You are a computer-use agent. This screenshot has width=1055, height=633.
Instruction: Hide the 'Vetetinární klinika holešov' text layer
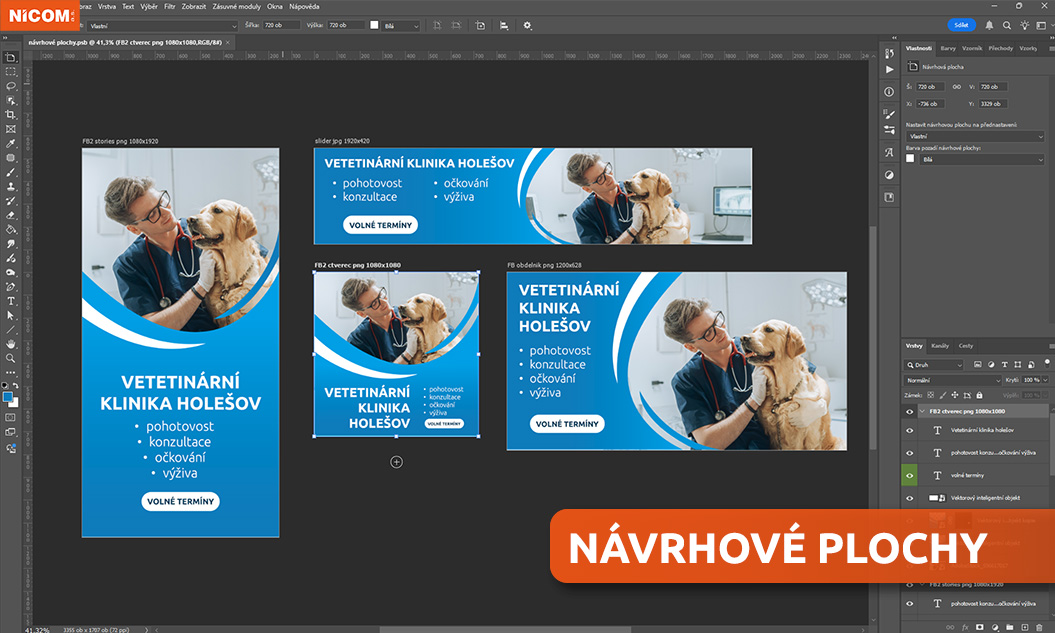(x=909, y=430)
